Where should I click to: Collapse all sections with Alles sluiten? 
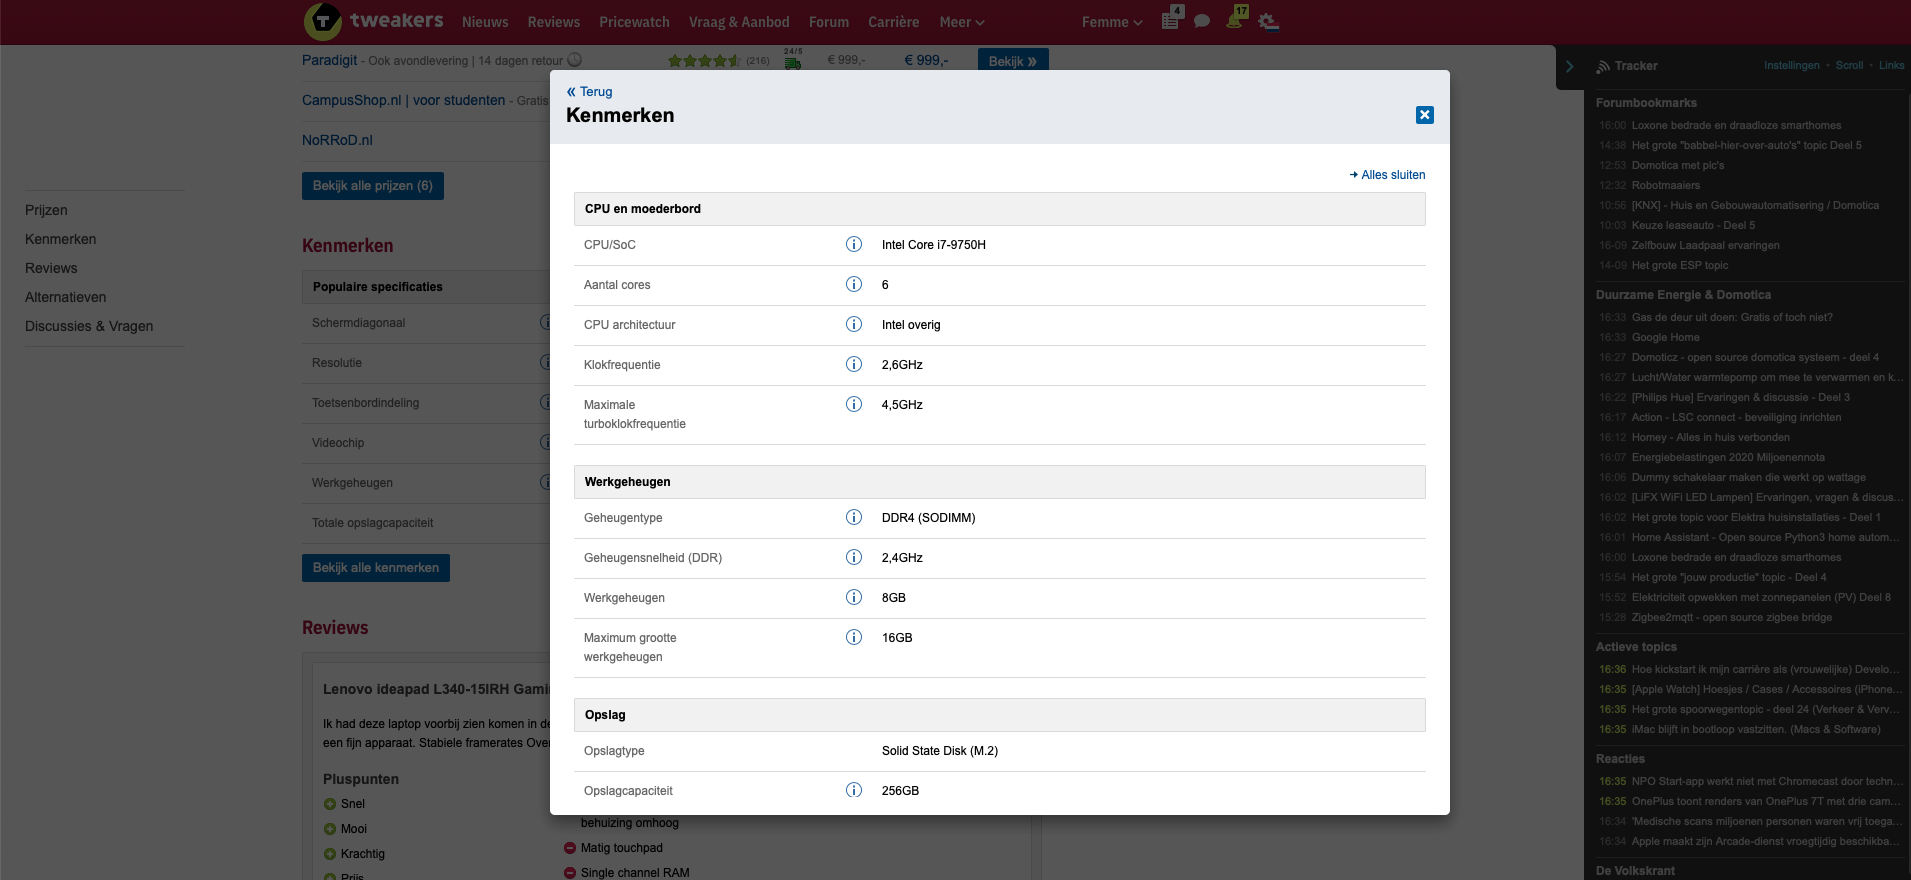(1388, 175)
